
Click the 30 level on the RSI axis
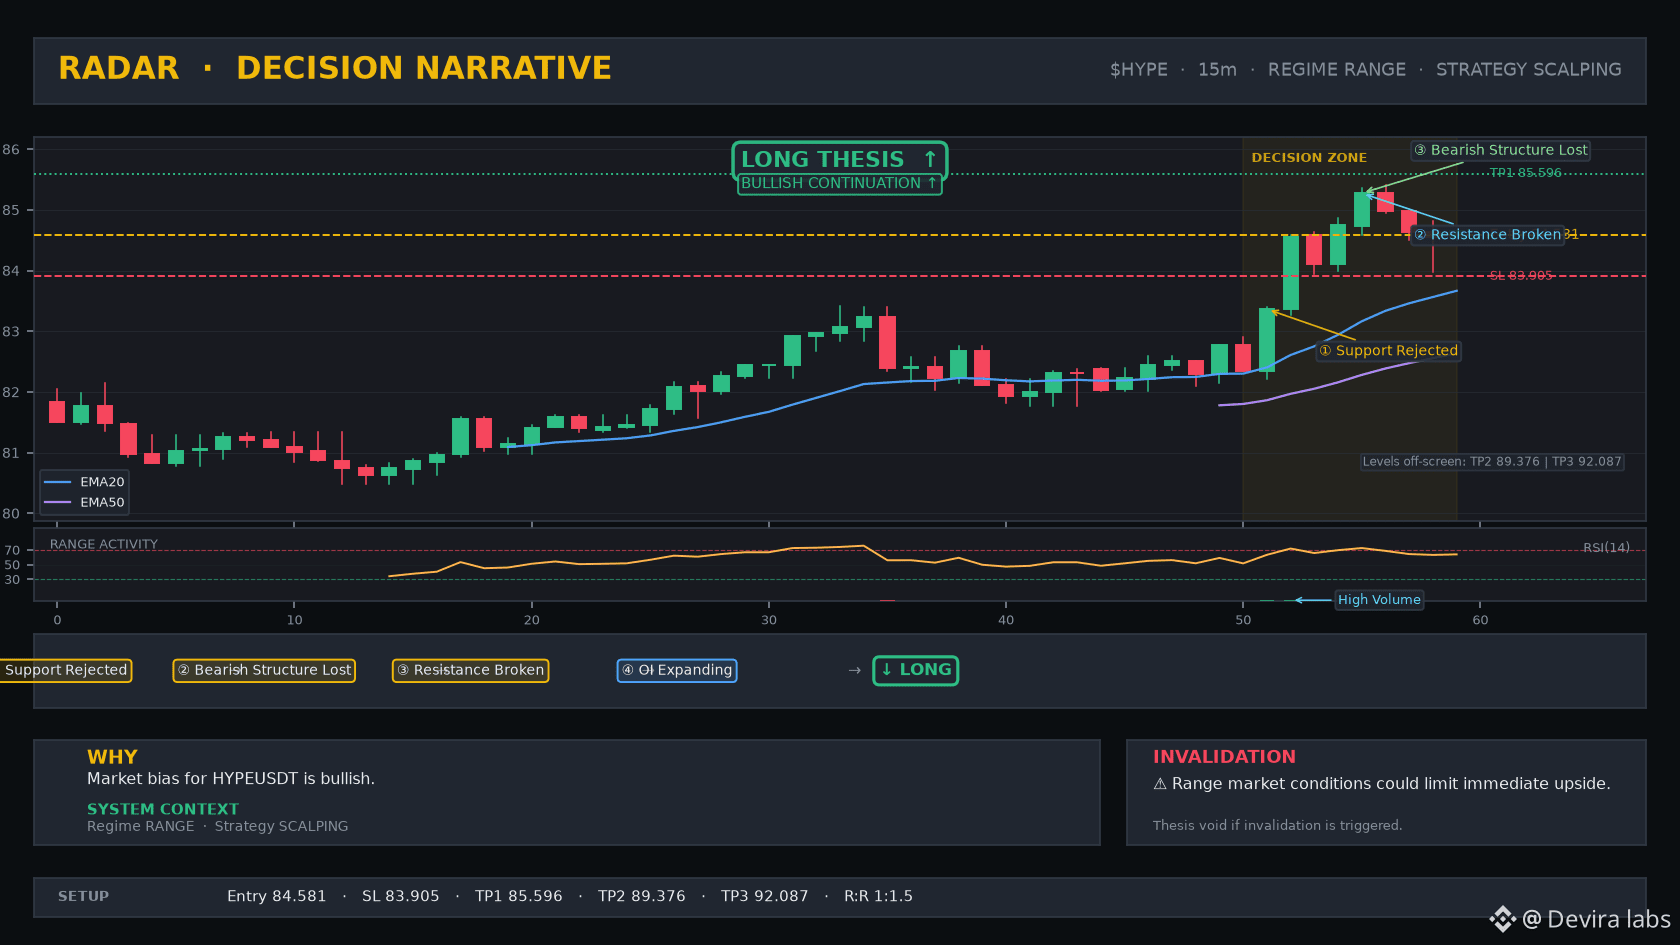(12, 580)
